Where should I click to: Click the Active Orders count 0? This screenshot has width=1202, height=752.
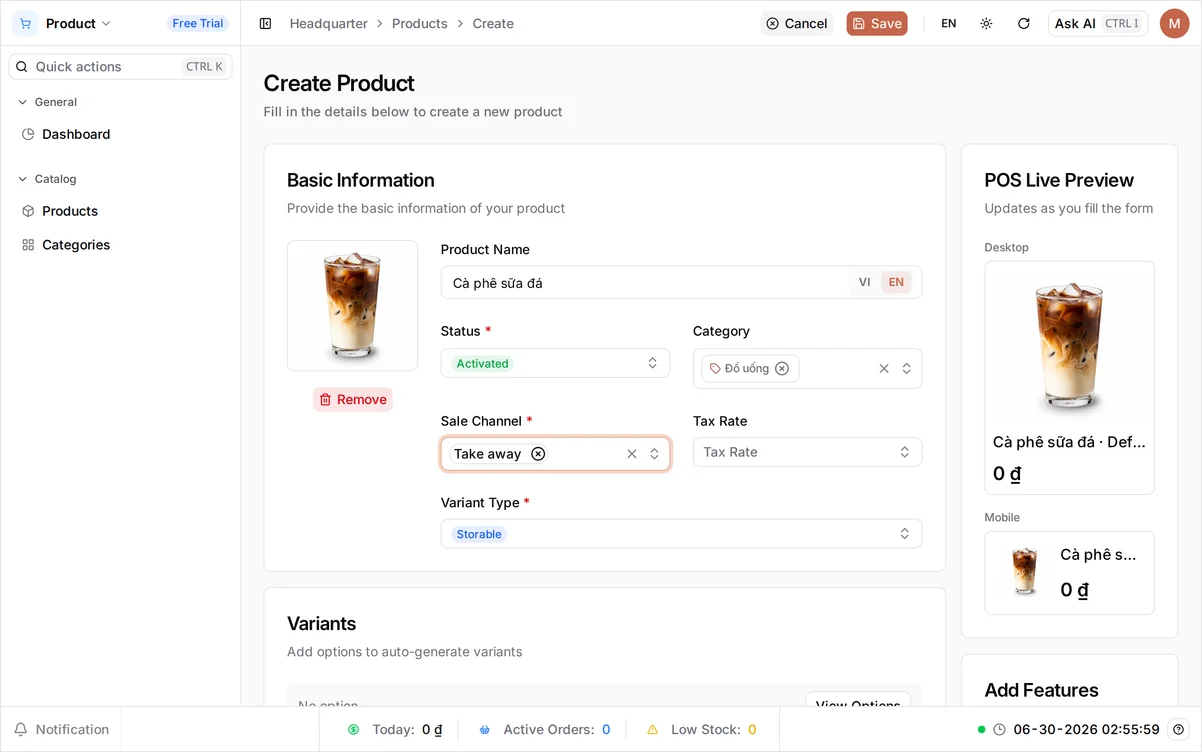tap(606, 730)
